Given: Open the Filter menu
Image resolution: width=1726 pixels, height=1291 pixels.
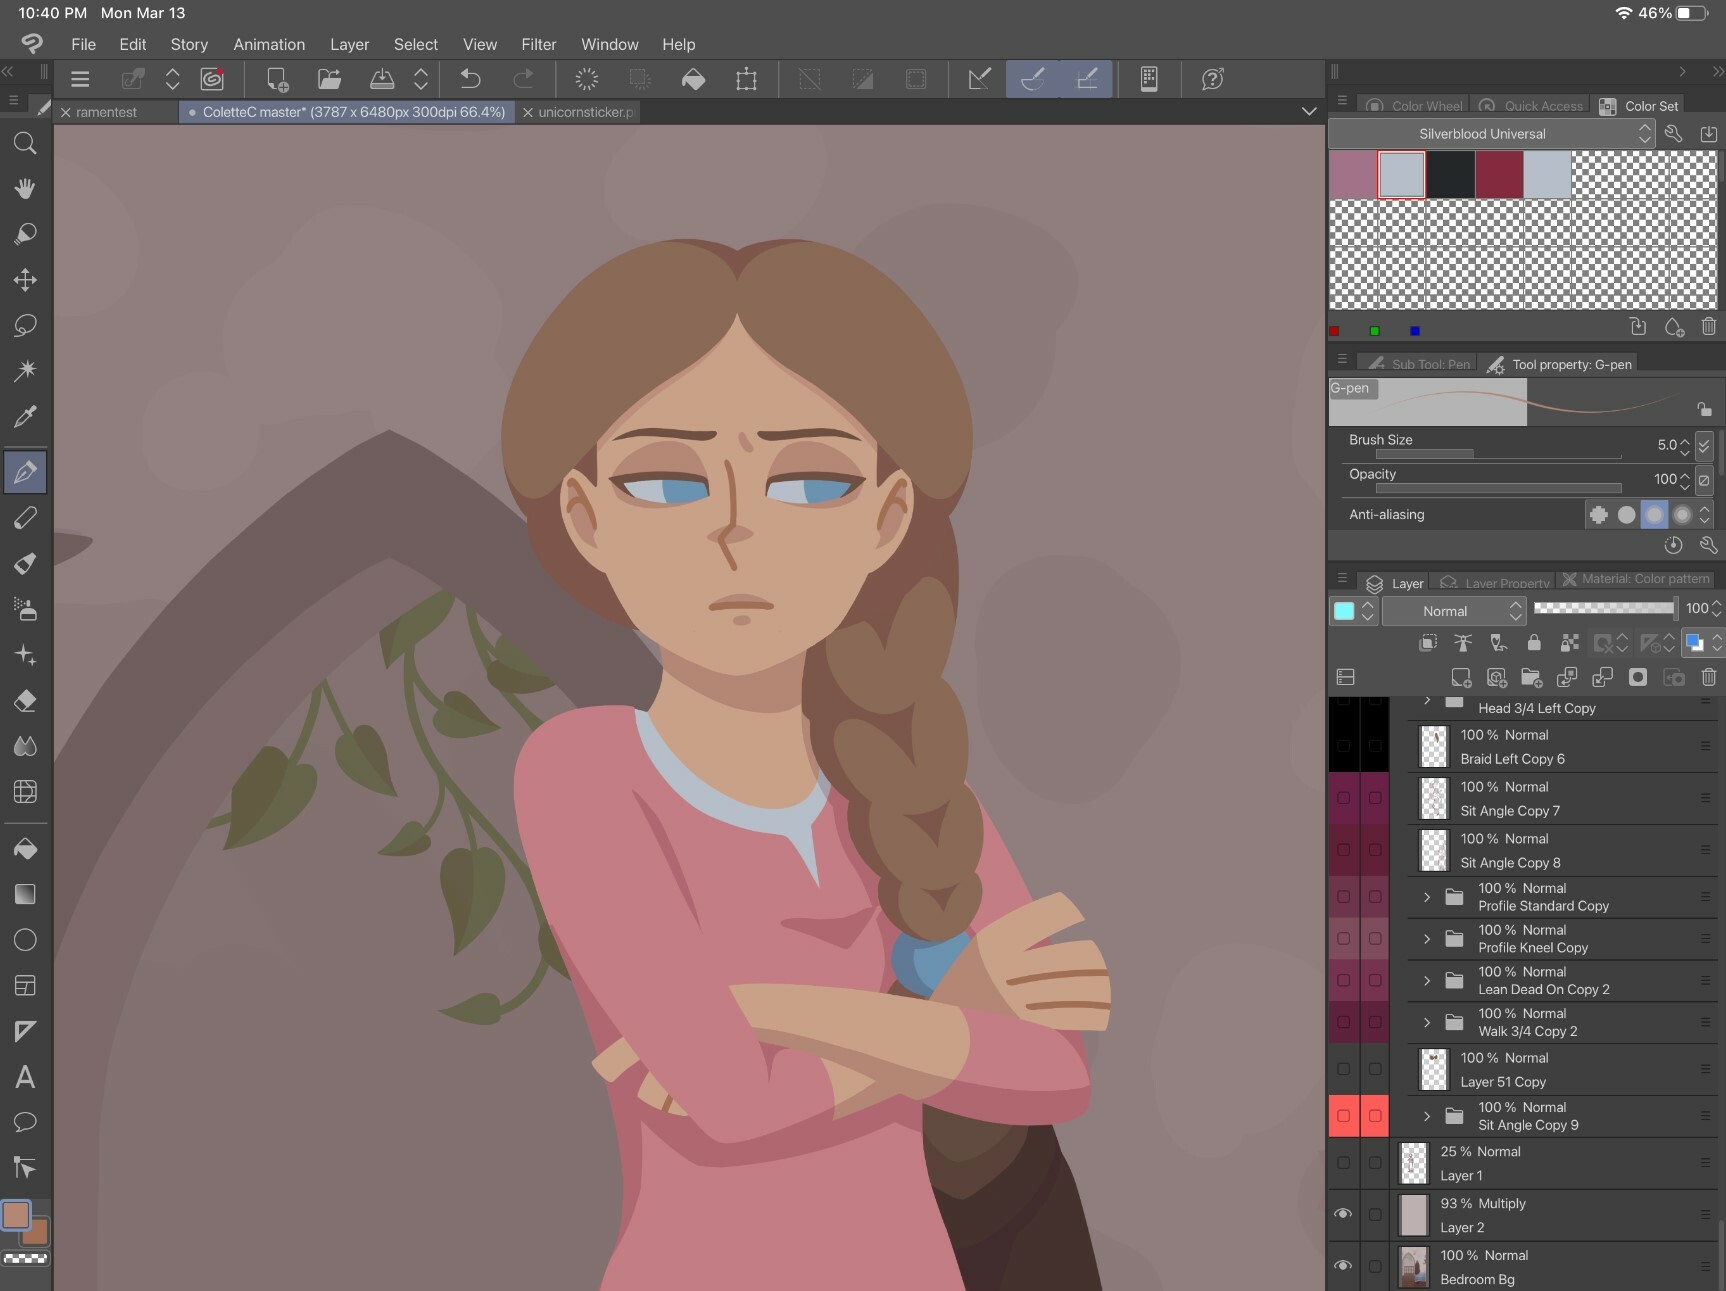Looking at the screenshot, I should tap(538, 44).
